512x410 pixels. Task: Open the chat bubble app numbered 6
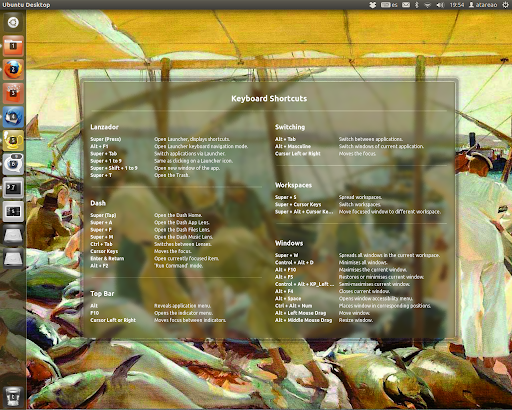tap(13, 164)
